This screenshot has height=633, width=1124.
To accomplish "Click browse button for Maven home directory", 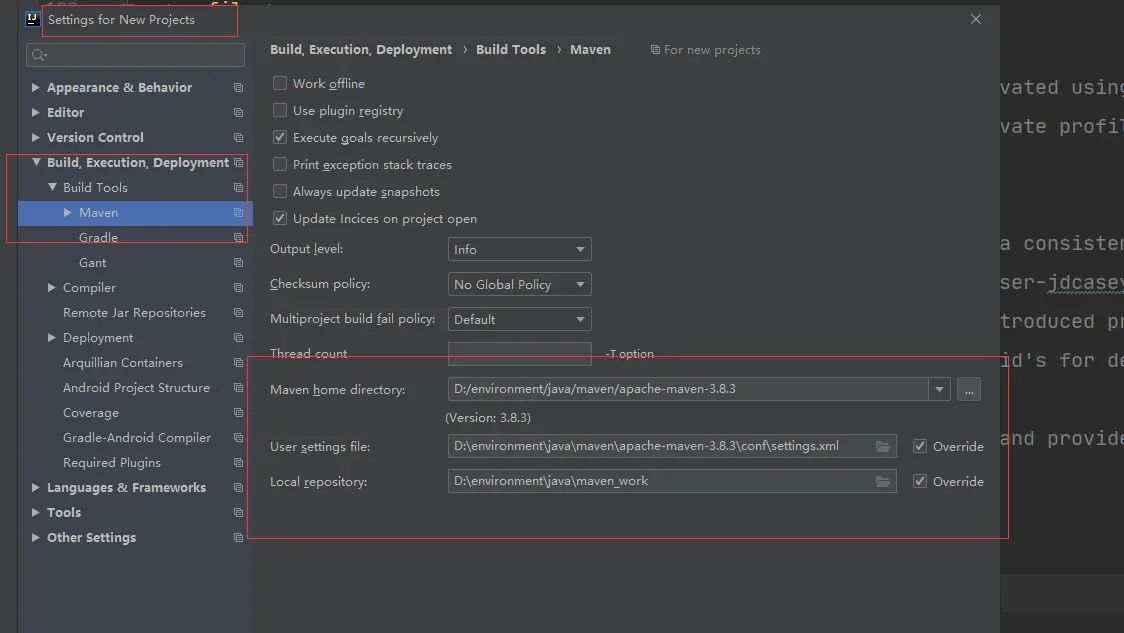I will click(x=968, y=390).
